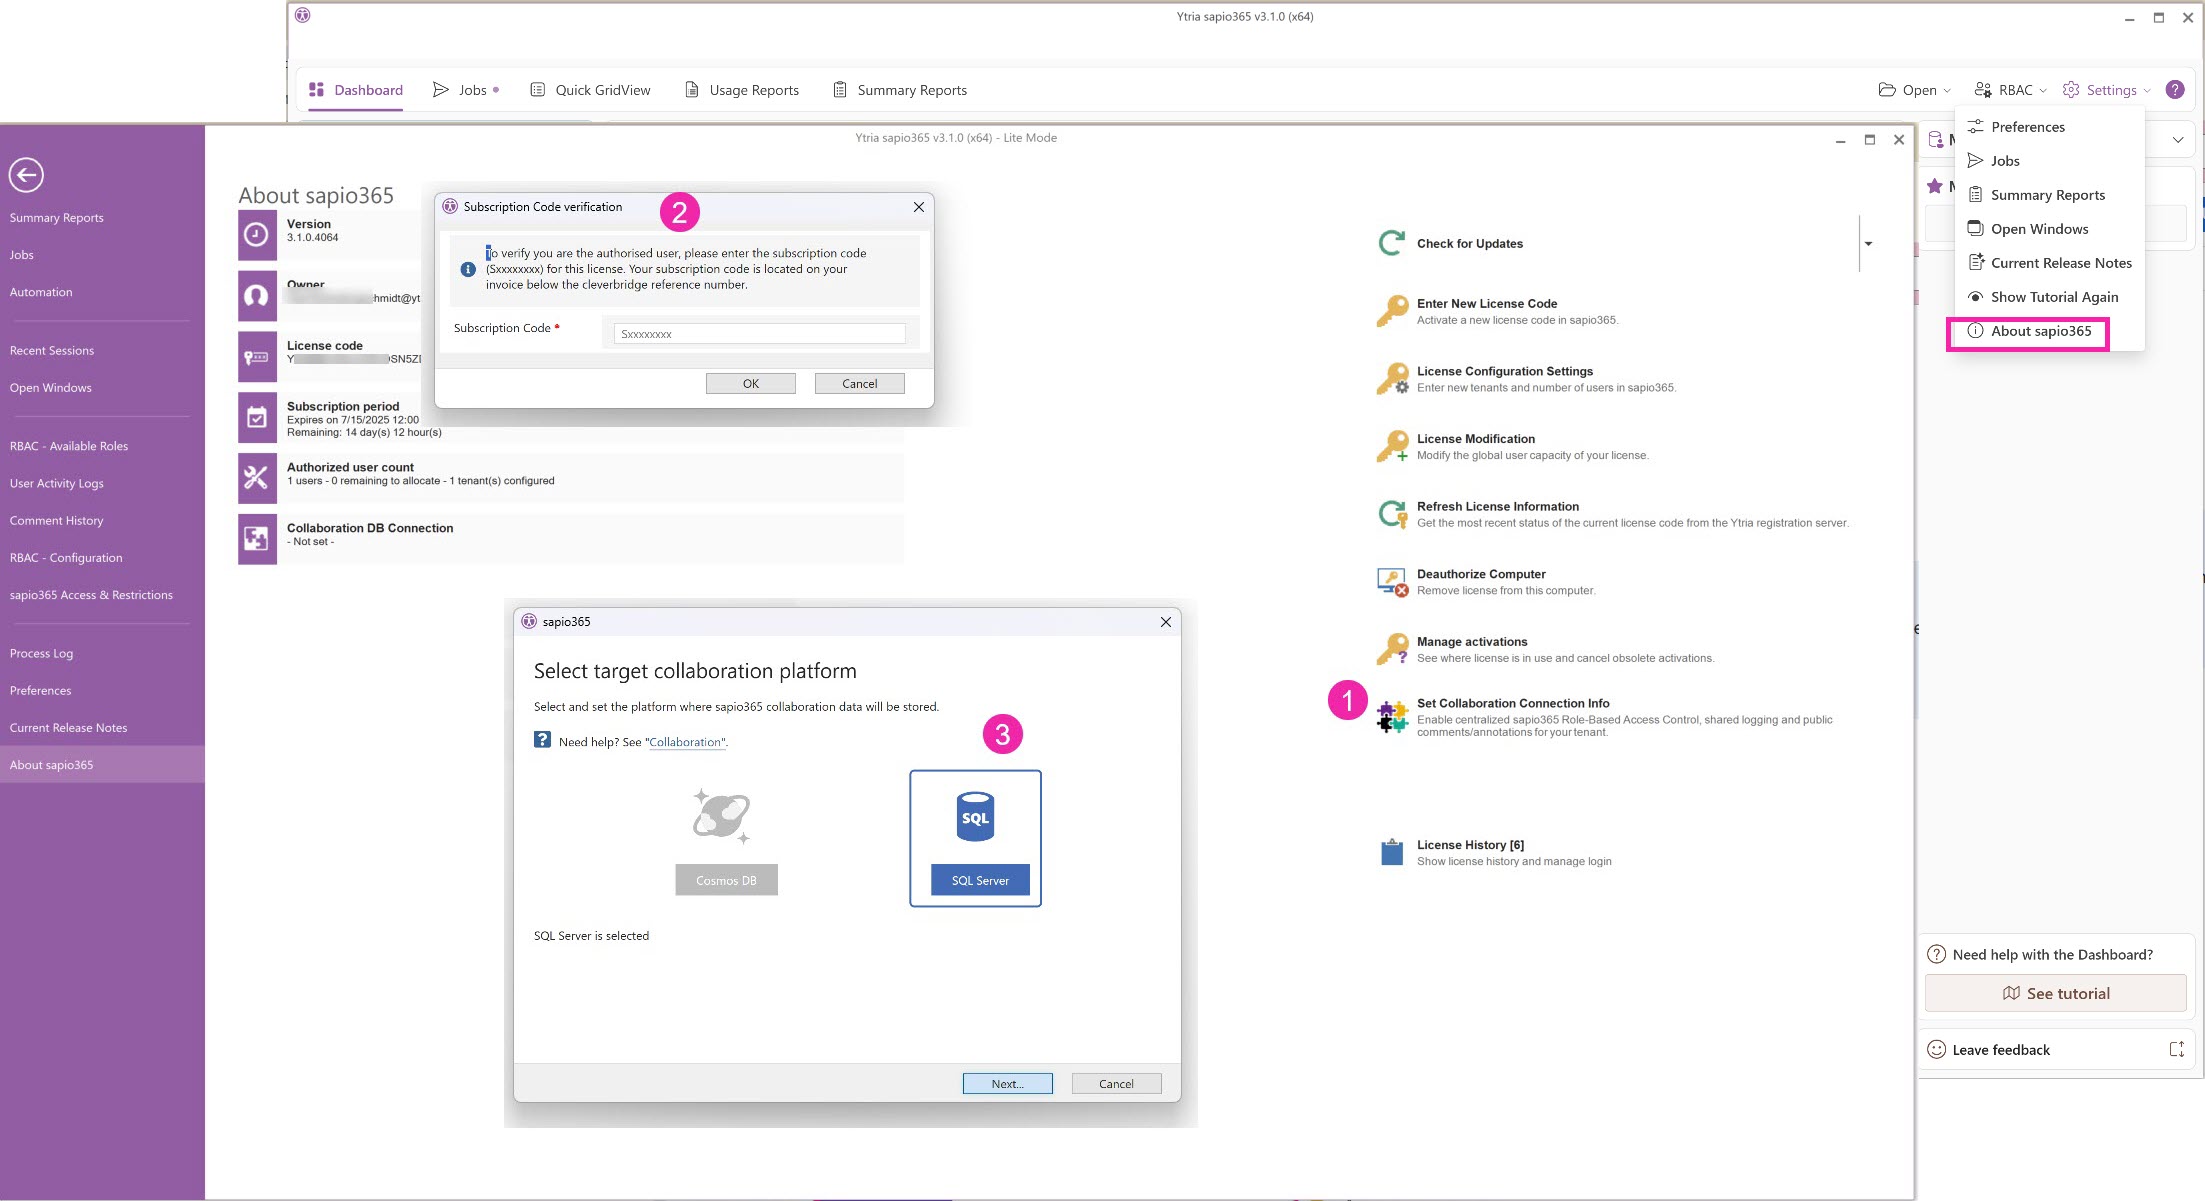Image resolution: width=2205 pixels, height=1201 pixels.
Task: Click the back arrow in the sidebar
Action: point(27,175)
